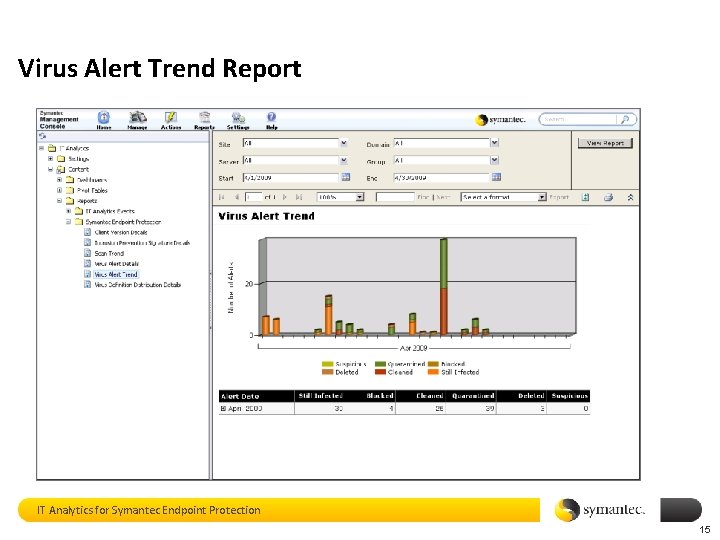720x540 pixels.
Task: Open the Select a format dropdown
Action: pos(542,197)
